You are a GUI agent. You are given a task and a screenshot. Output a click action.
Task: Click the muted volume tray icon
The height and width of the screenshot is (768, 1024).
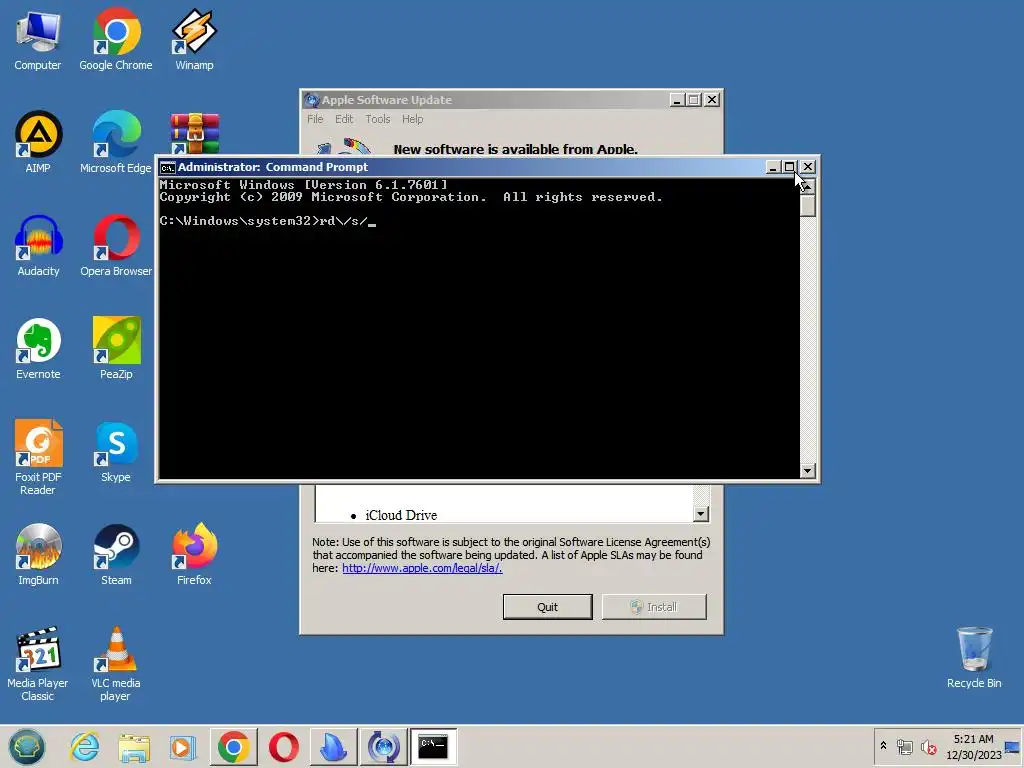(x=928, y=746)
